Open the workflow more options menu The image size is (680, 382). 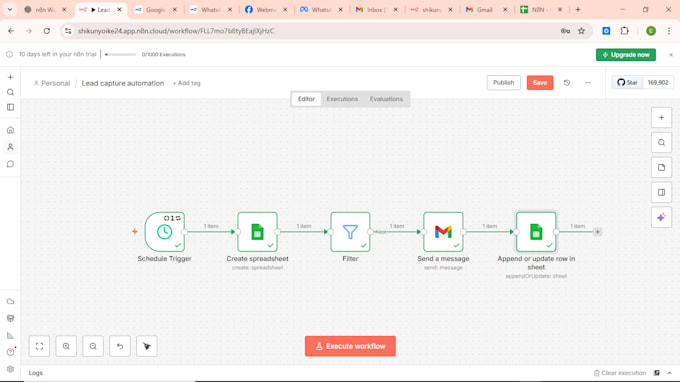(x=588, y=83)
